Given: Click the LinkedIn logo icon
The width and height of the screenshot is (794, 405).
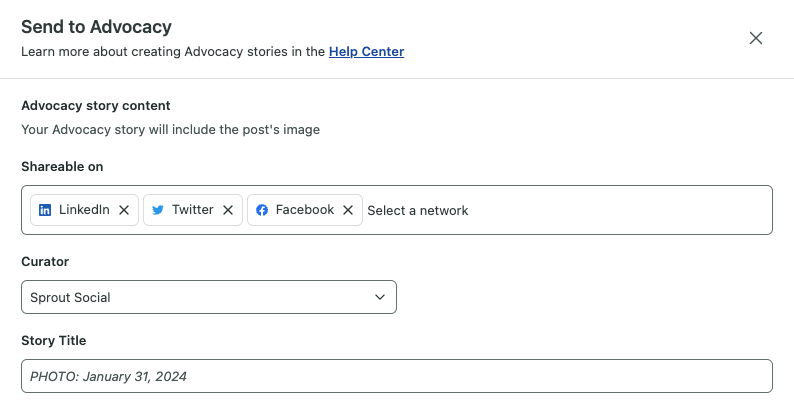Looking at the screenshot, I should [x=45, y=210].
